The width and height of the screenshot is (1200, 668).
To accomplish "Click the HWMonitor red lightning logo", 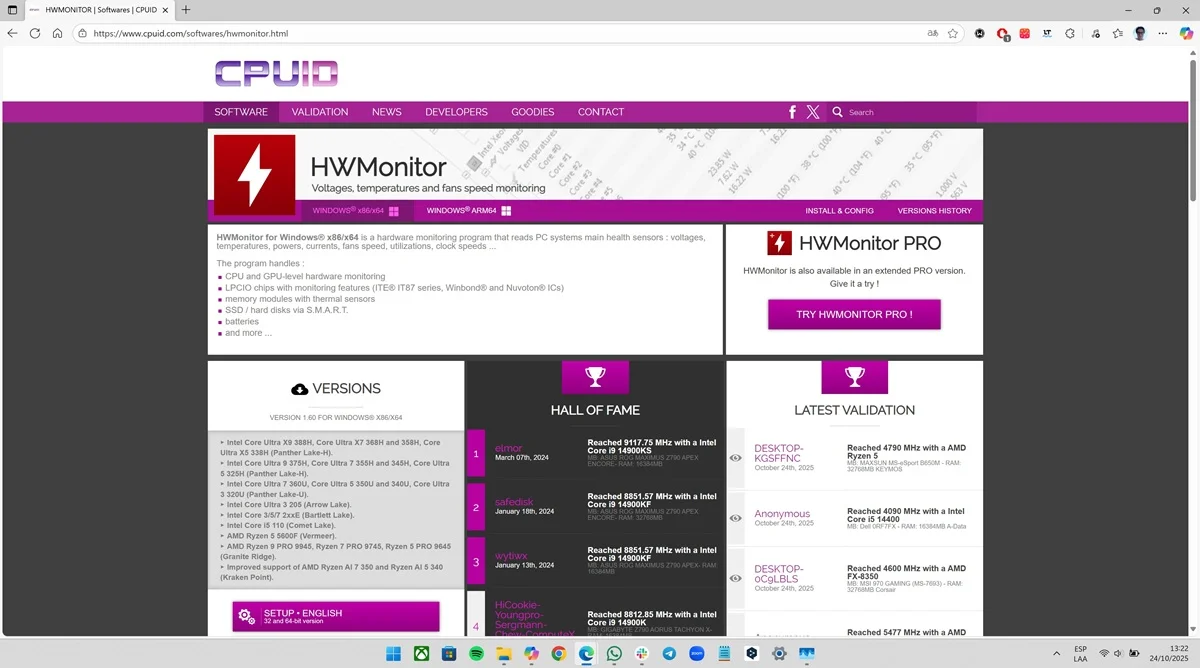I will [x=255, y=175].
